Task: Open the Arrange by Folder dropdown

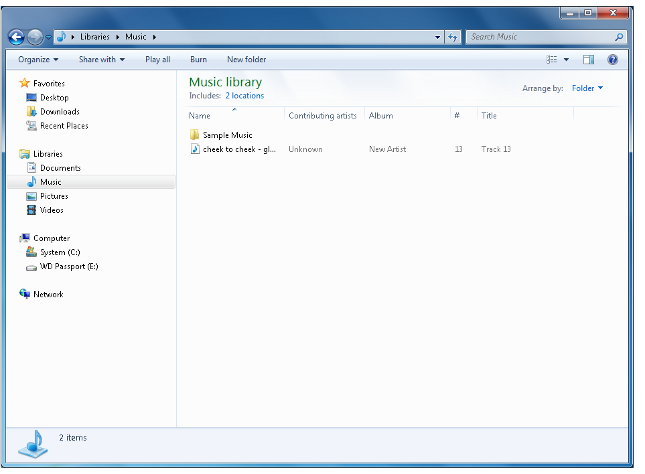Action: click(587, 88)
